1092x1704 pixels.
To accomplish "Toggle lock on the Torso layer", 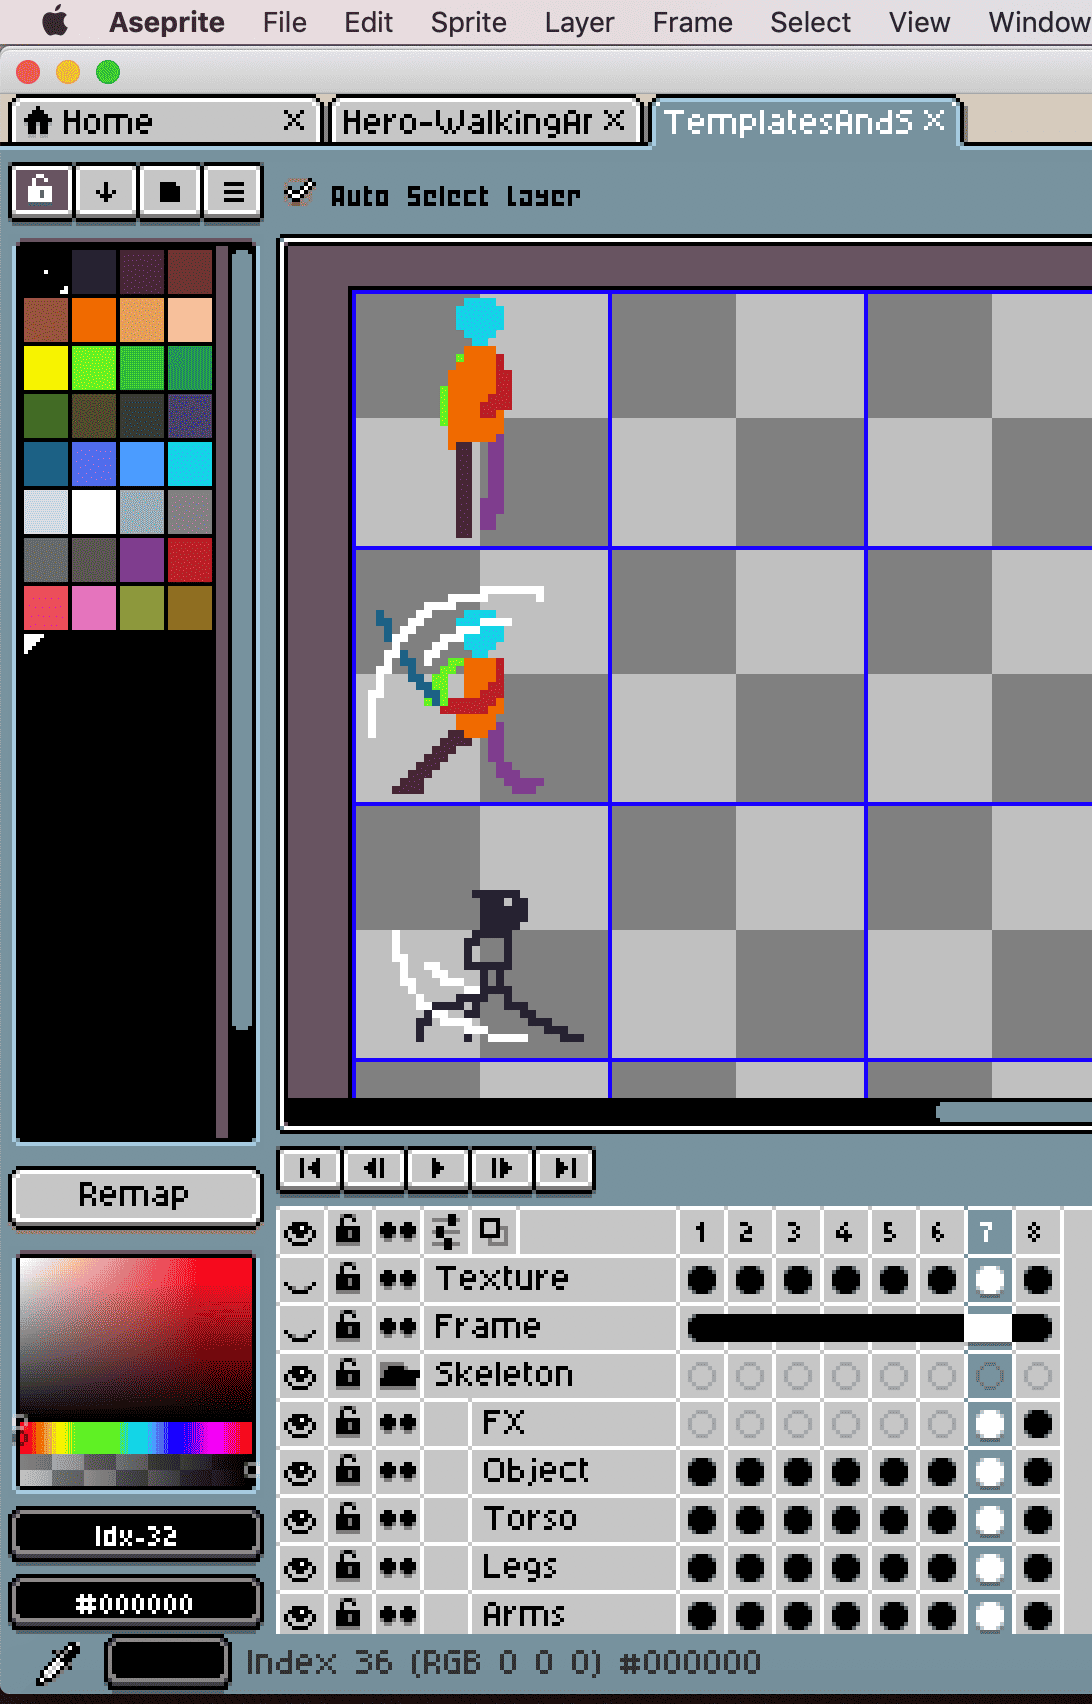I will (348, 1519).
